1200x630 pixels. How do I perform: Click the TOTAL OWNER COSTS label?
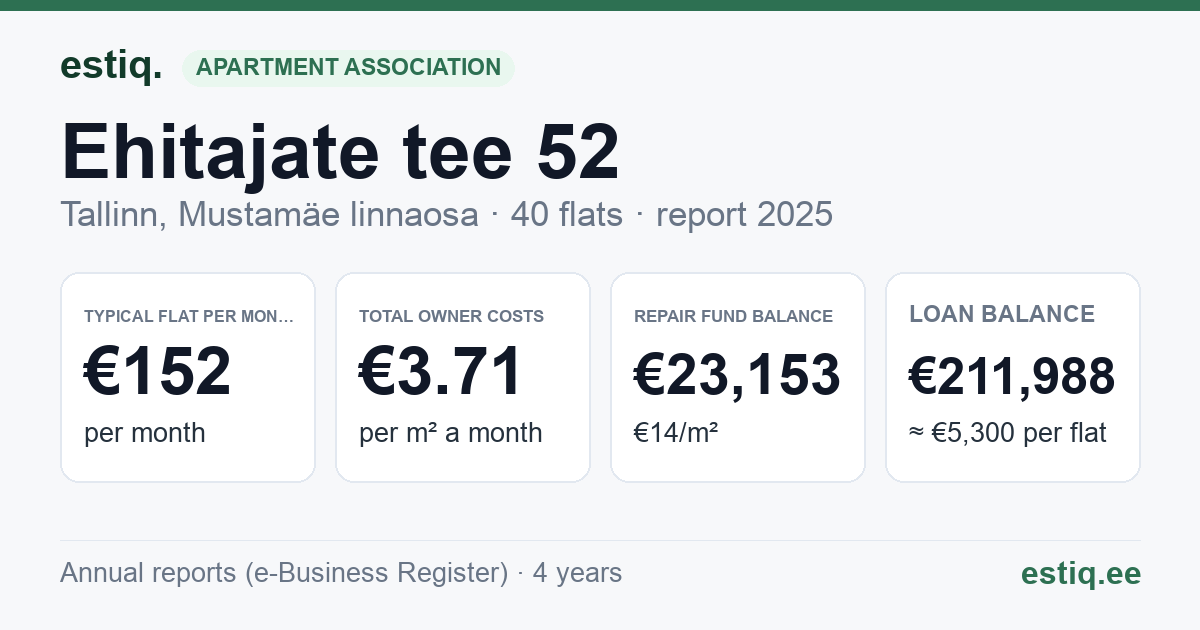451,316
